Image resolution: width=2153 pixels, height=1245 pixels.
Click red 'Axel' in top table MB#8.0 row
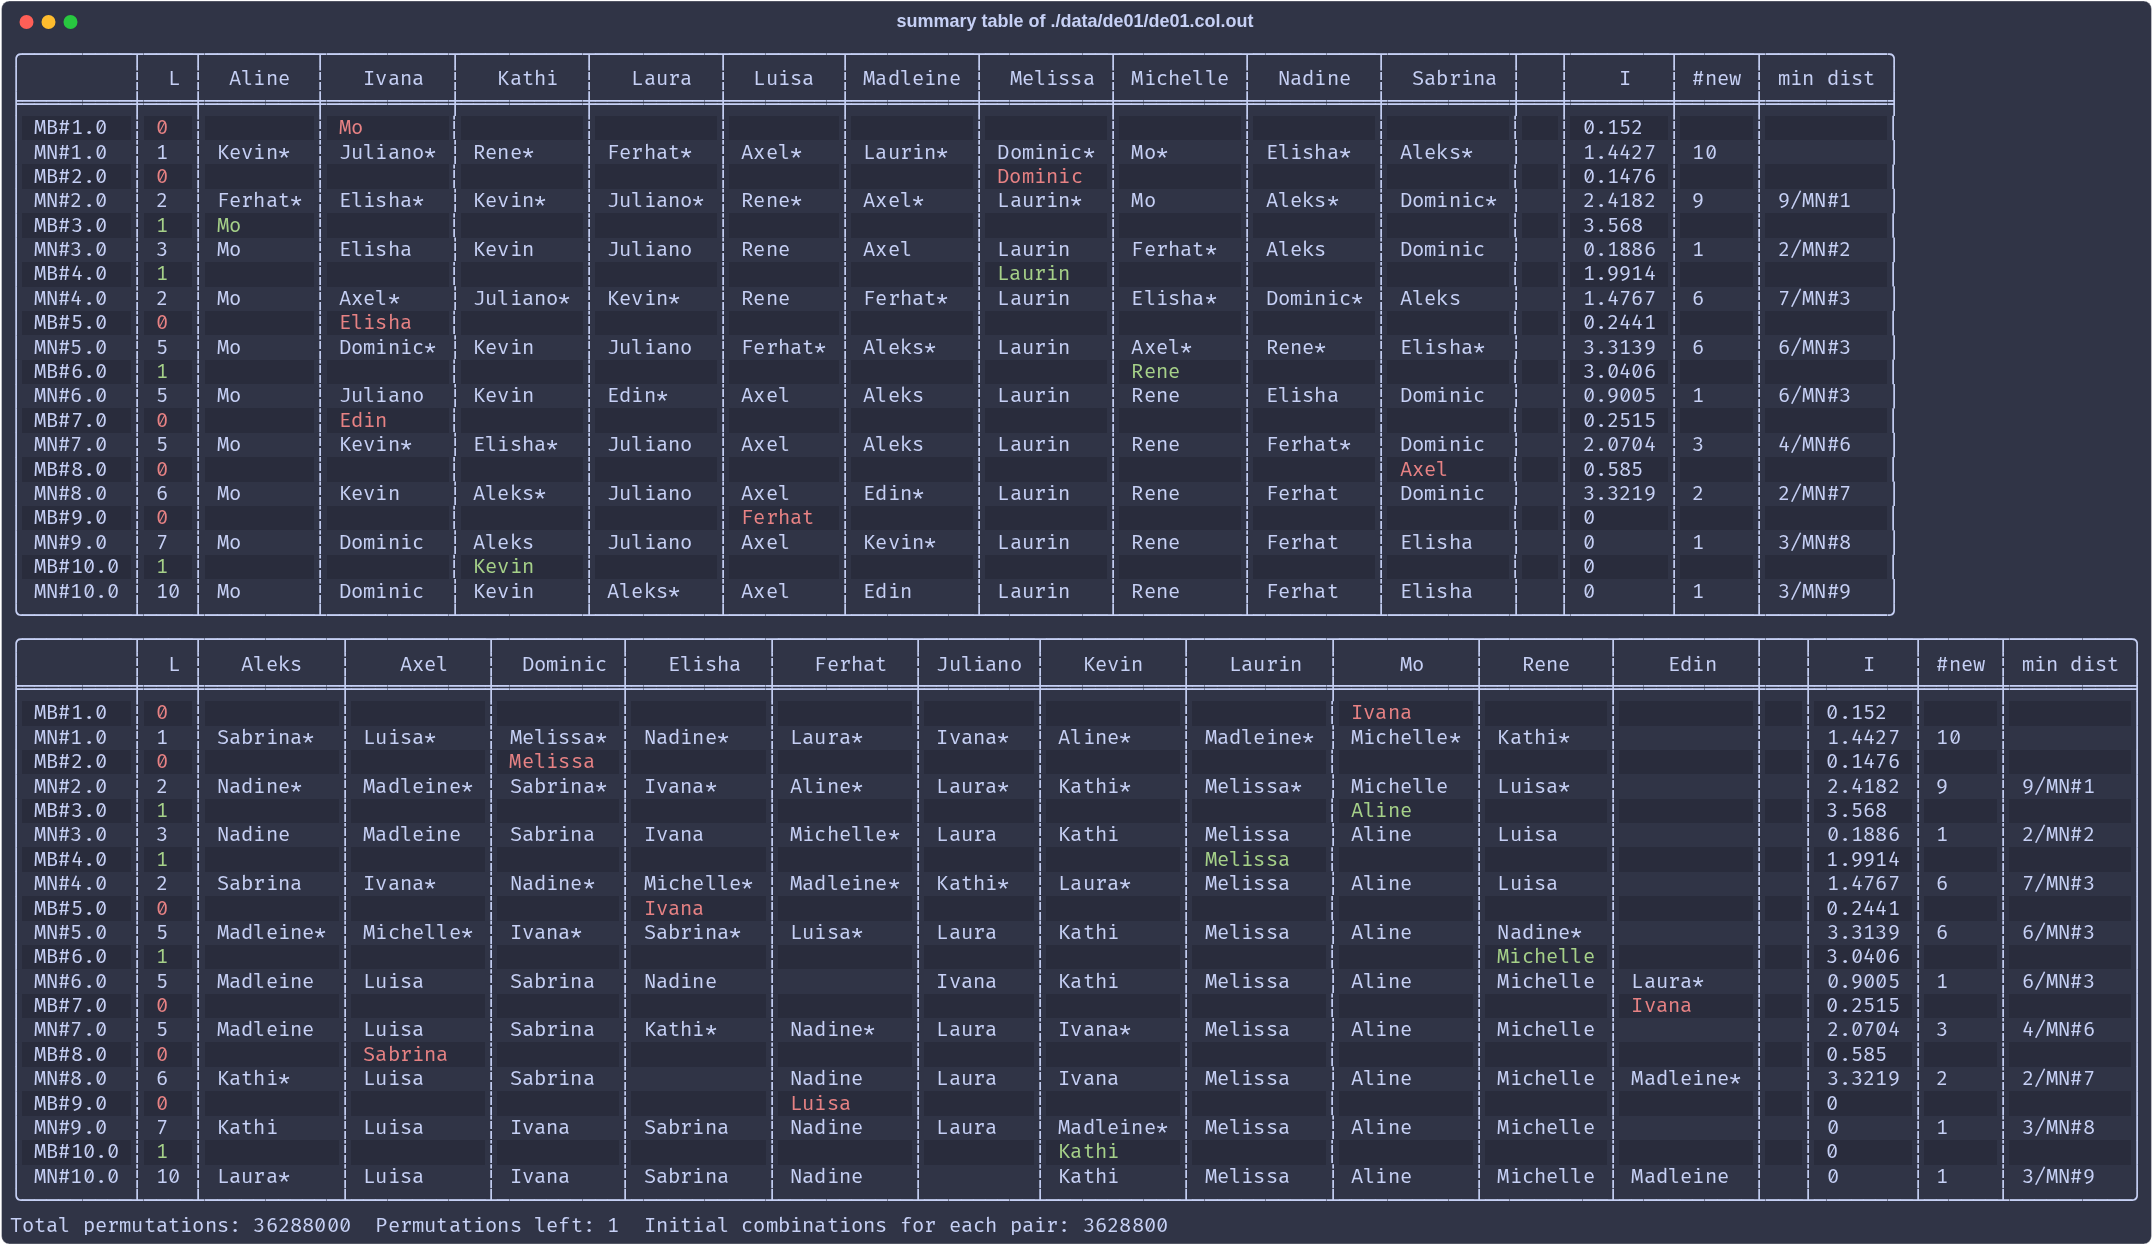[1423, 469]
